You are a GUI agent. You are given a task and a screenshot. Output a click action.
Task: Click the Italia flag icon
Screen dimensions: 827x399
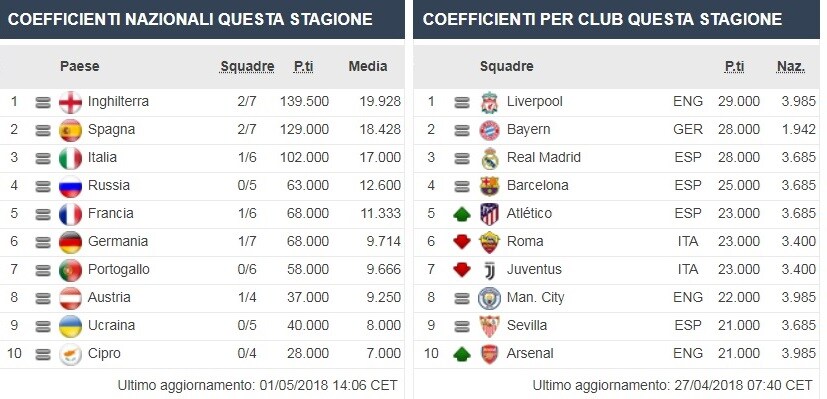(x=70, y=158)
